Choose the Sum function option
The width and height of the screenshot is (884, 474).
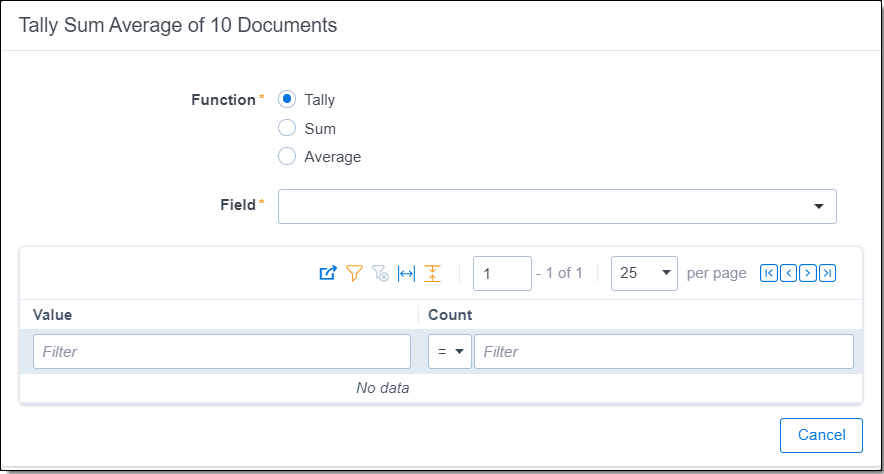(287, 128)
